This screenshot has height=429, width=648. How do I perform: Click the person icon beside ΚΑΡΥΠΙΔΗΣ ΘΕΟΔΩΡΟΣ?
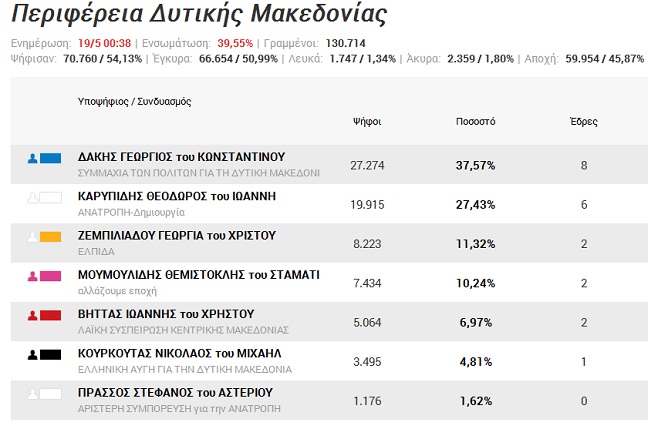pyautogui.click(x=33, y=198)
